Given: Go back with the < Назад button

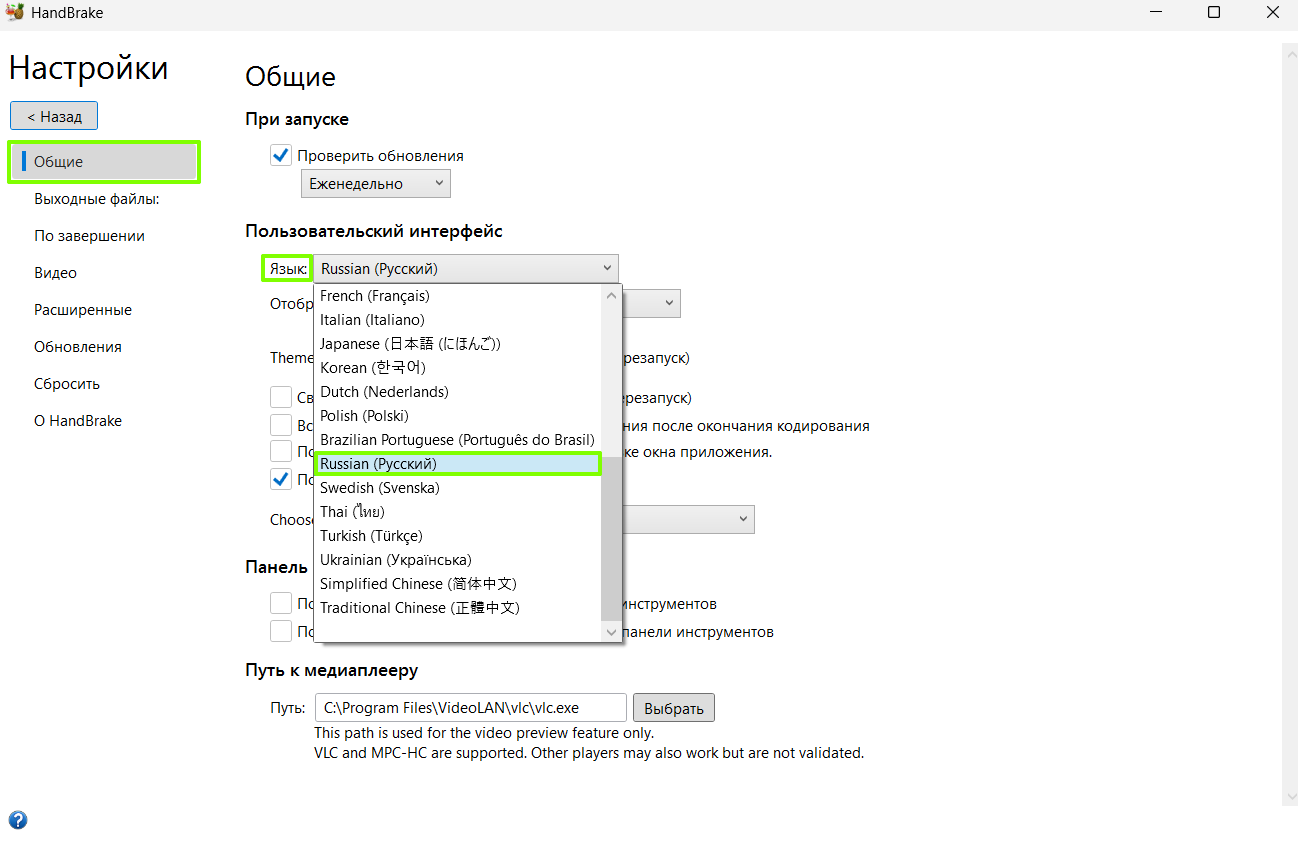Looking at the screenshot, I should [x=54, y=116].
